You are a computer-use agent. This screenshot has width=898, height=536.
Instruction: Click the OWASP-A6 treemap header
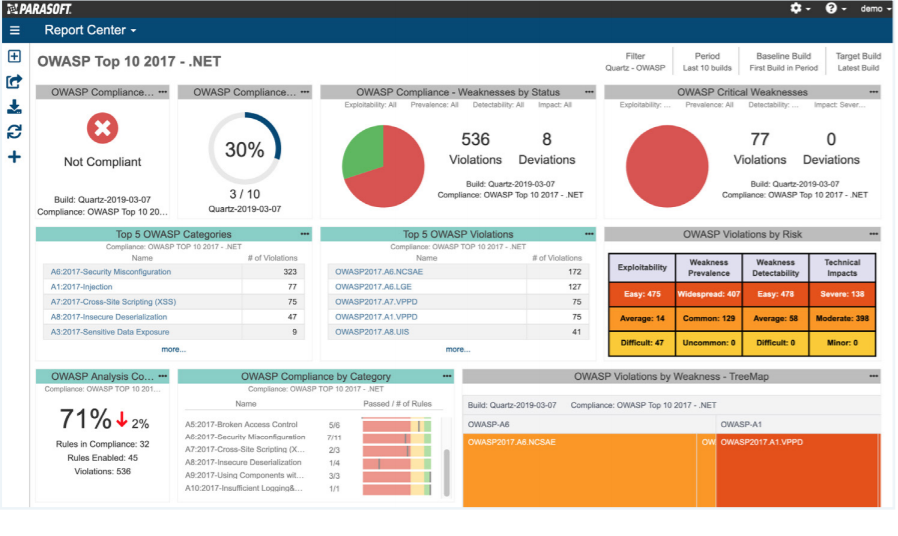click(x=589, y=424)
